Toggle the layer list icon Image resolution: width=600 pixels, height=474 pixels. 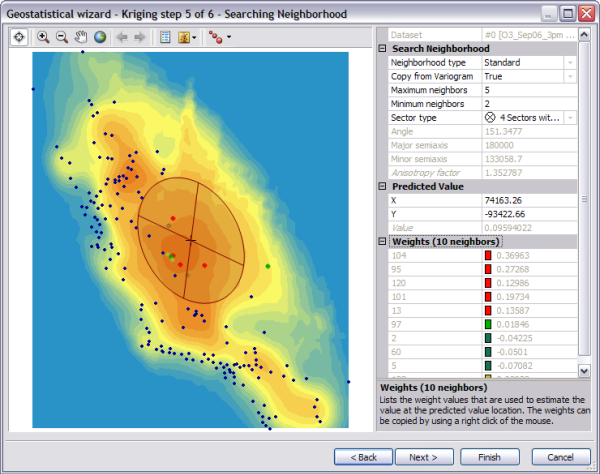165,37
